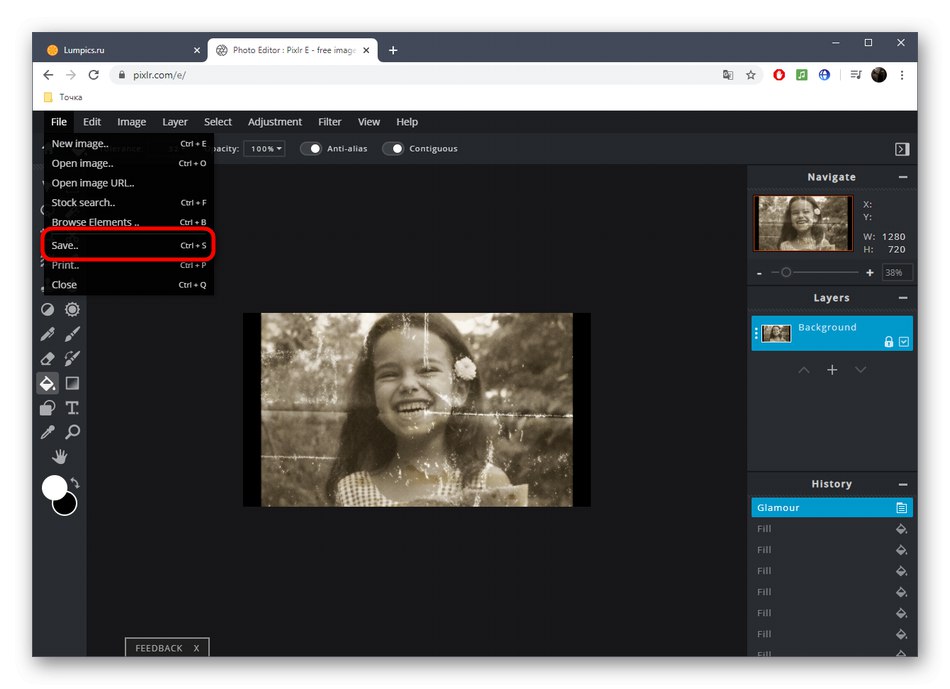Viewport: 950px width, 689px height.
Task: Pick the Text tool
Action: point(72,408)
